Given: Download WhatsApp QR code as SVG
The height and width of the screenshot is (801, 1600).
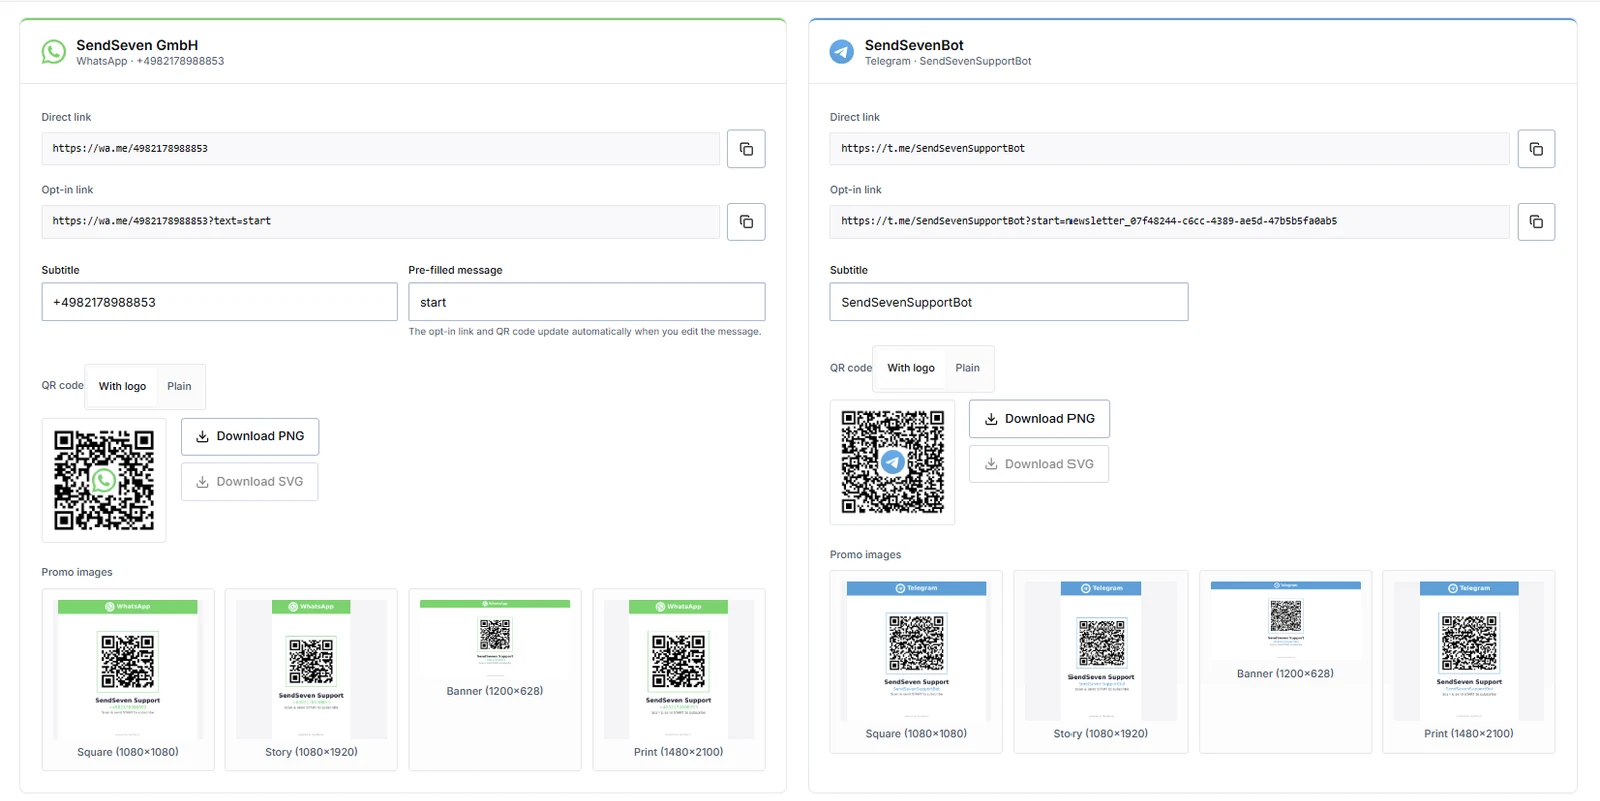Looking at the screenshot, I should (x=250, y=482).
